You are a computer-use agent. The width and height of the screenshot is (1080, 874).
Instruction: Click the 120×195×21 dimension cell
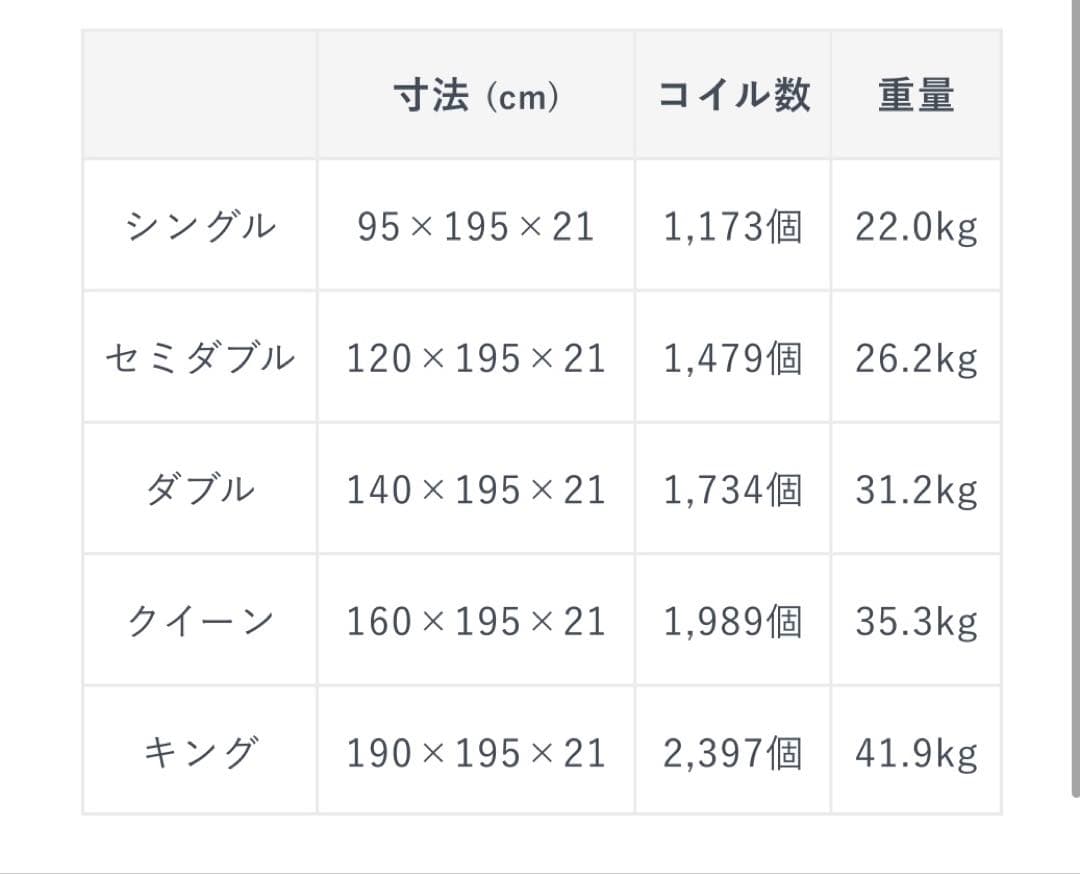click(x=476, y=358)
